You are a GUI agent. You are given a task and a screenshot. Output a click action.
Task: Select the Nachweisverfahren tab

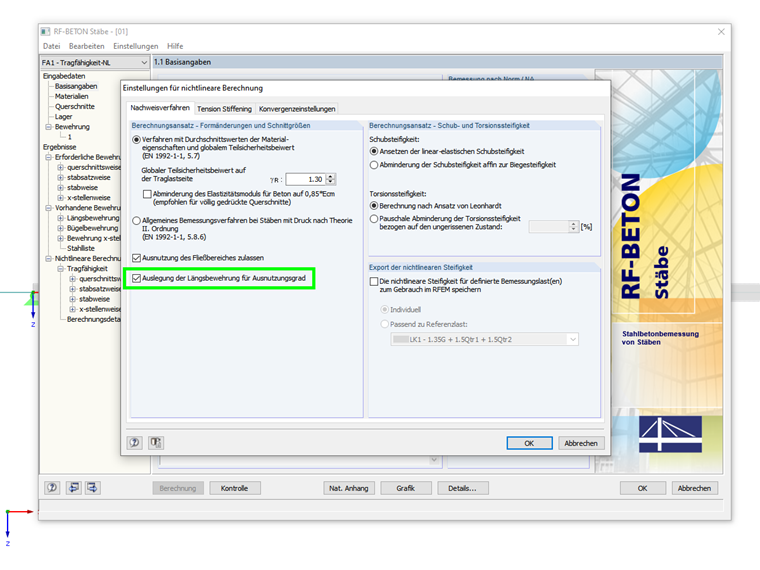[x=160, y=108]
